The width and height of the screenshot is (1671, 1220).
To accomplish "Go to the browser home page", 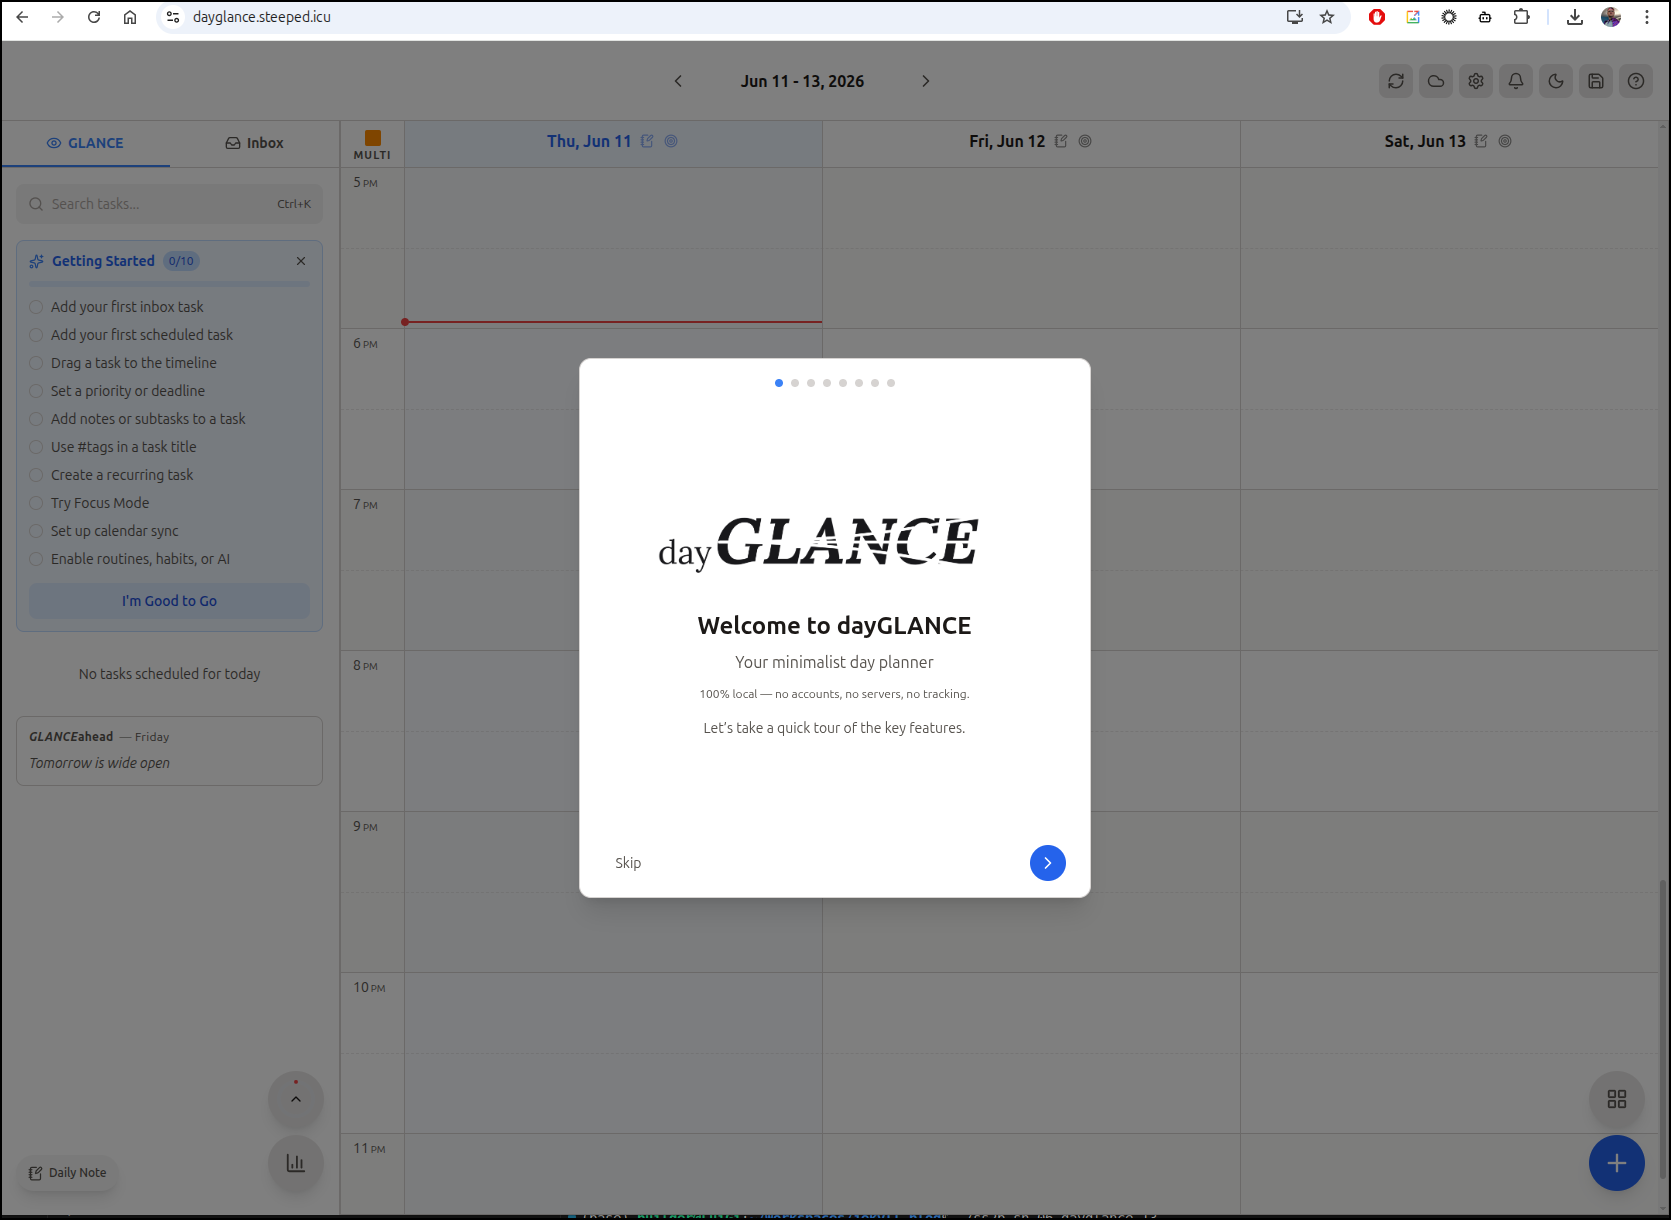I will click(130, 17).
